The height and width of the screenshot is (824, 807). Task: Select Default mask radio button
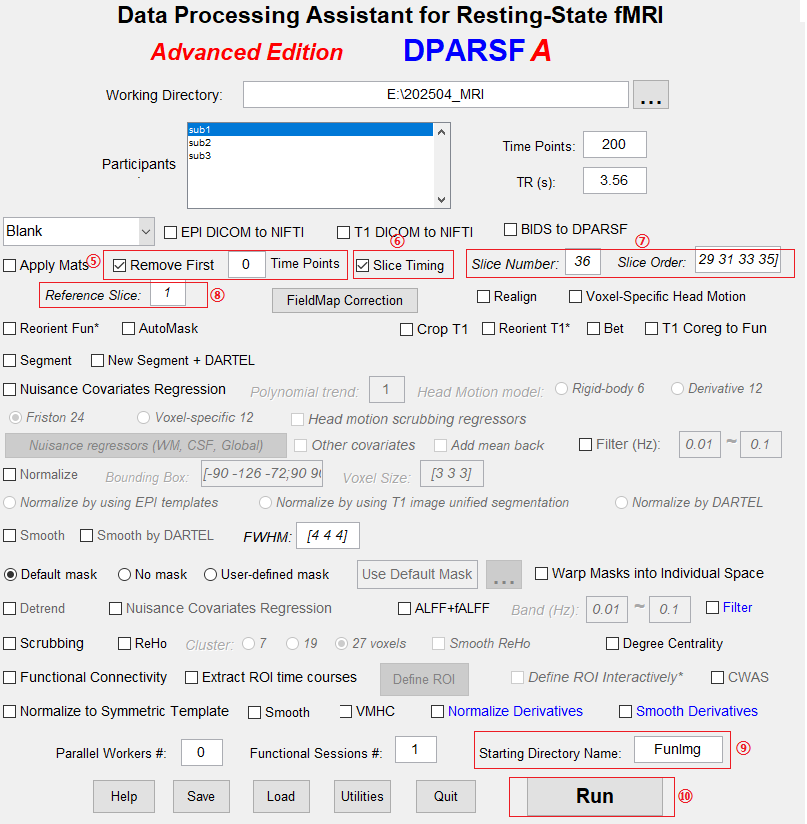click(x=11, y=575)
